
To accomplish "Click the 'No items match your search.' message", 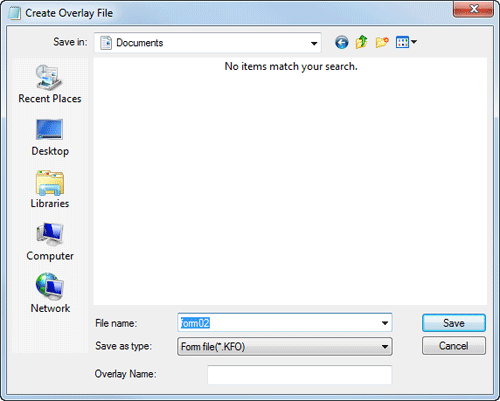I will click(x=291, y=66).
